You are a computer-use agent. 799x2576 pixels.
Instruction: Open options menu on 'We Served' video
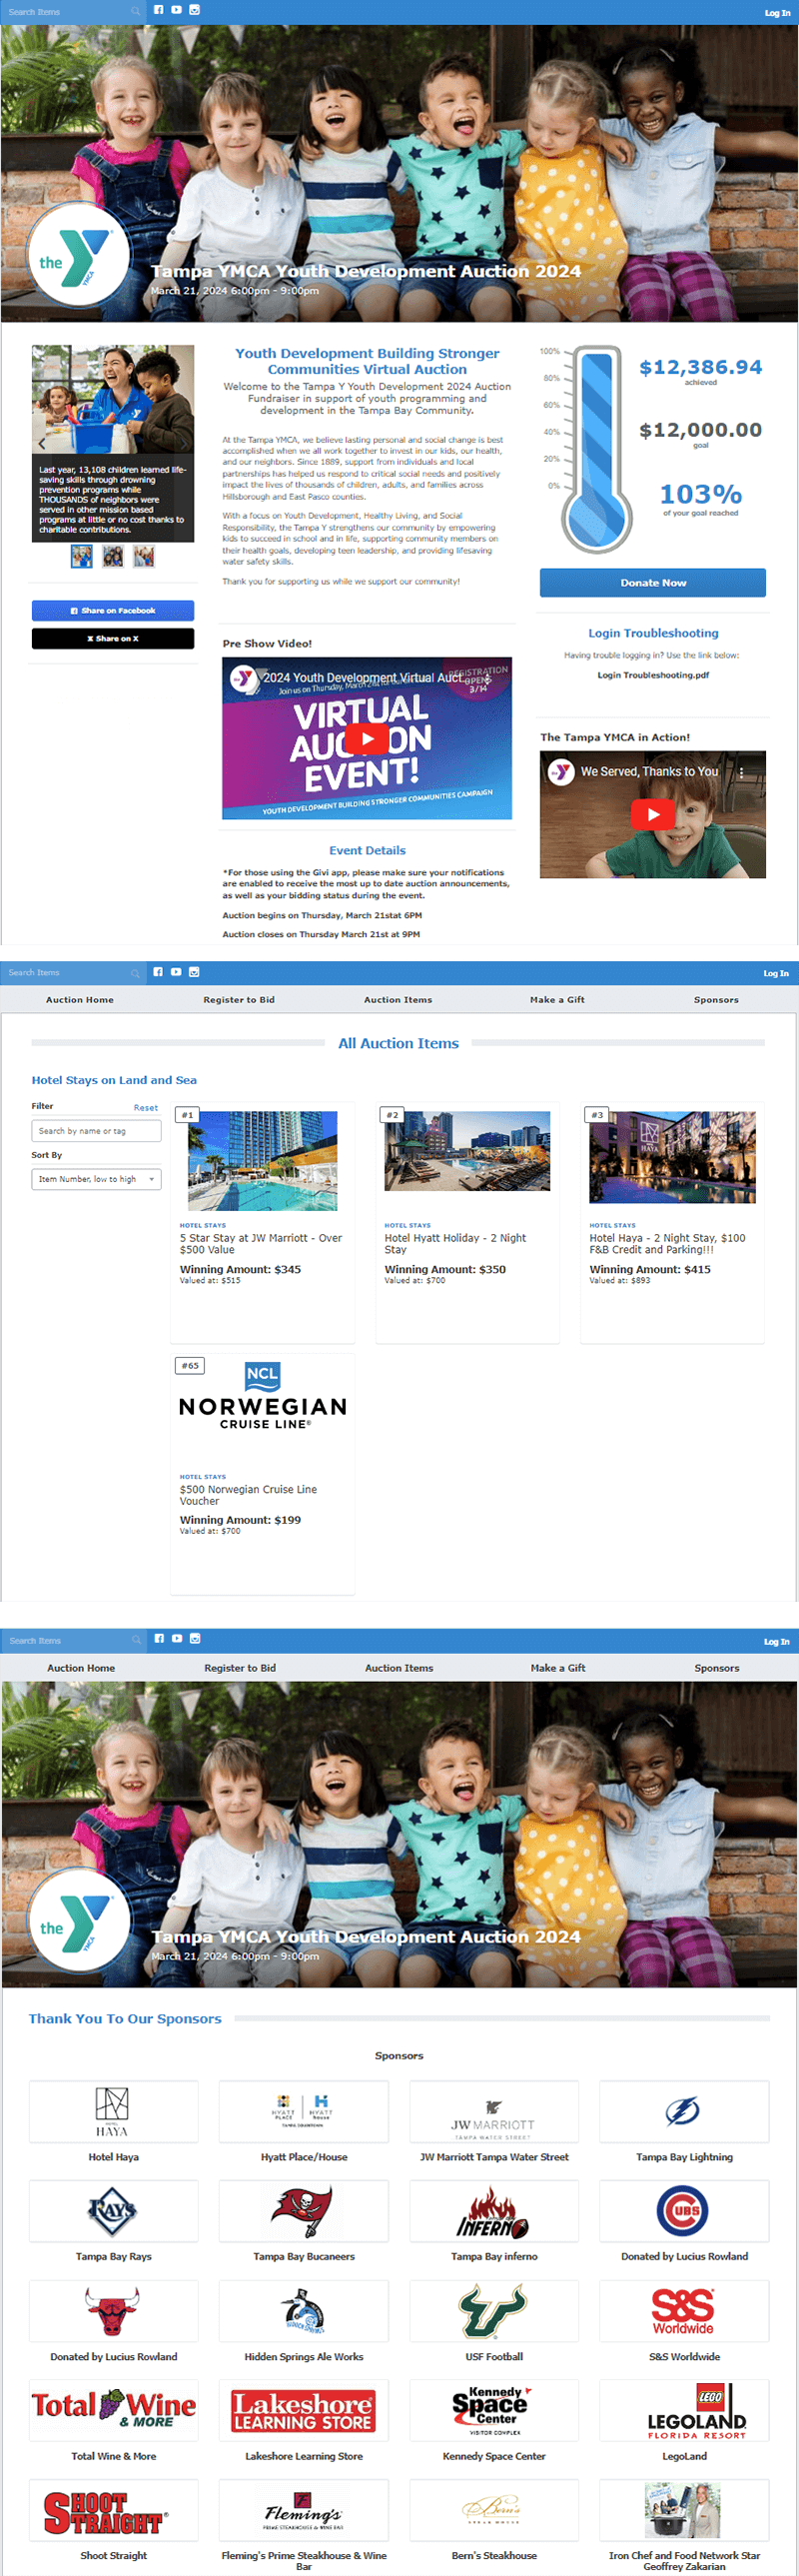[741, 772]
